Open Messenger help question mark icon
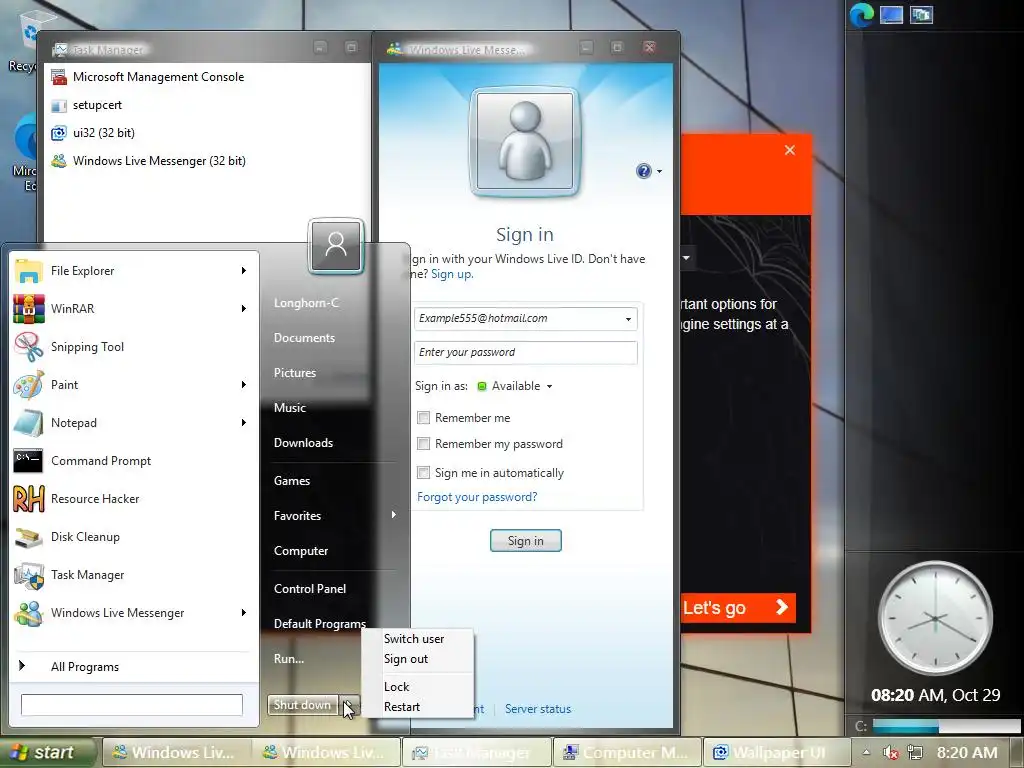 [x=643, y=171]
